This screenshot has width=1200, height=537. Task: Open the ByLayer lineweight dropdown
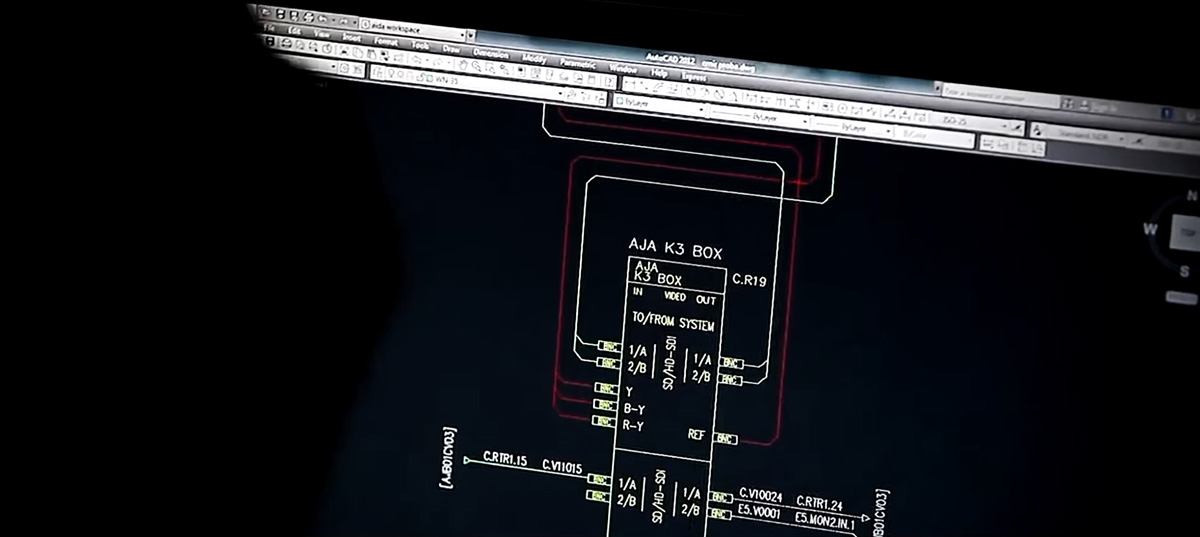click(x=853, y=129)
